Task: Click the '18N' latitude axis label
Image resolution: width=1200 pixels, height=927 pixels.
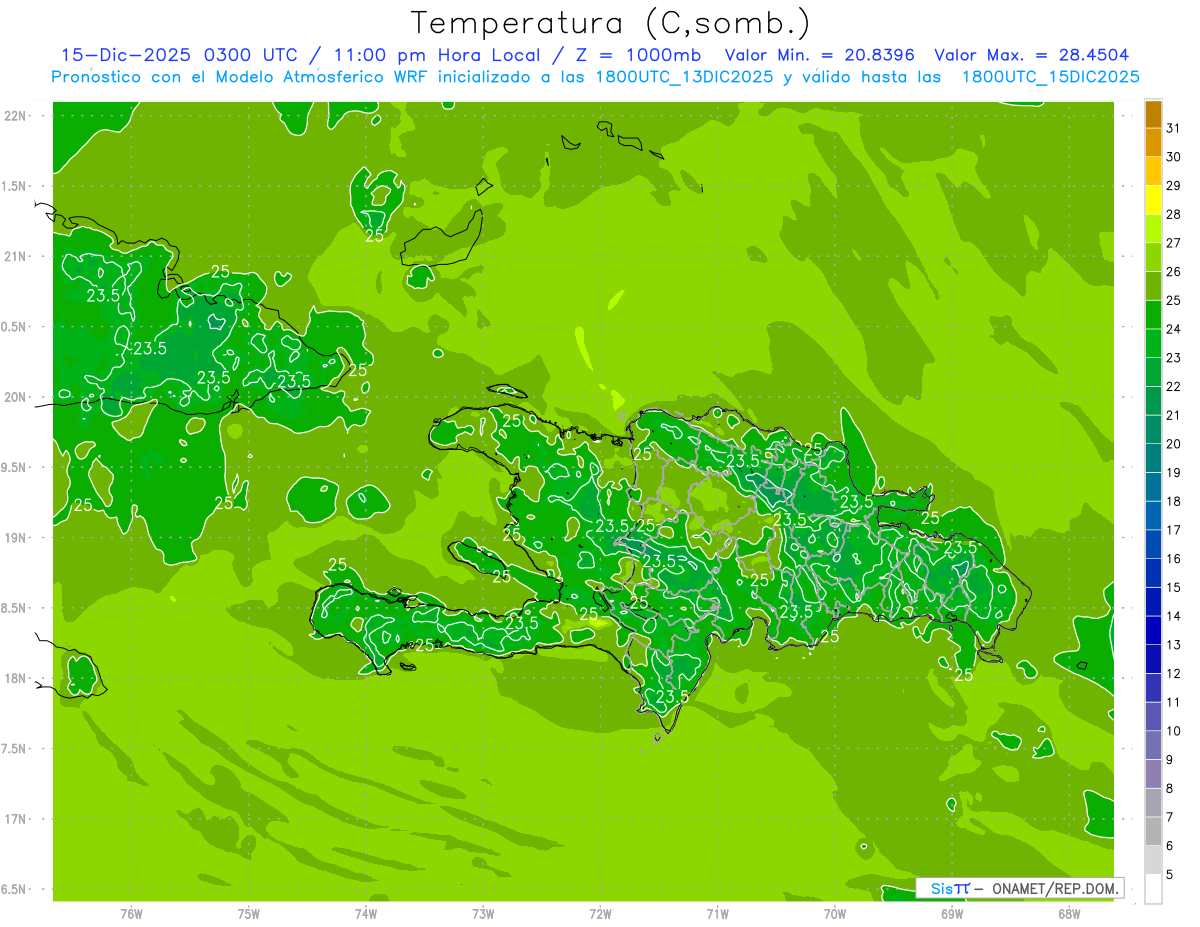Action: 16,678
